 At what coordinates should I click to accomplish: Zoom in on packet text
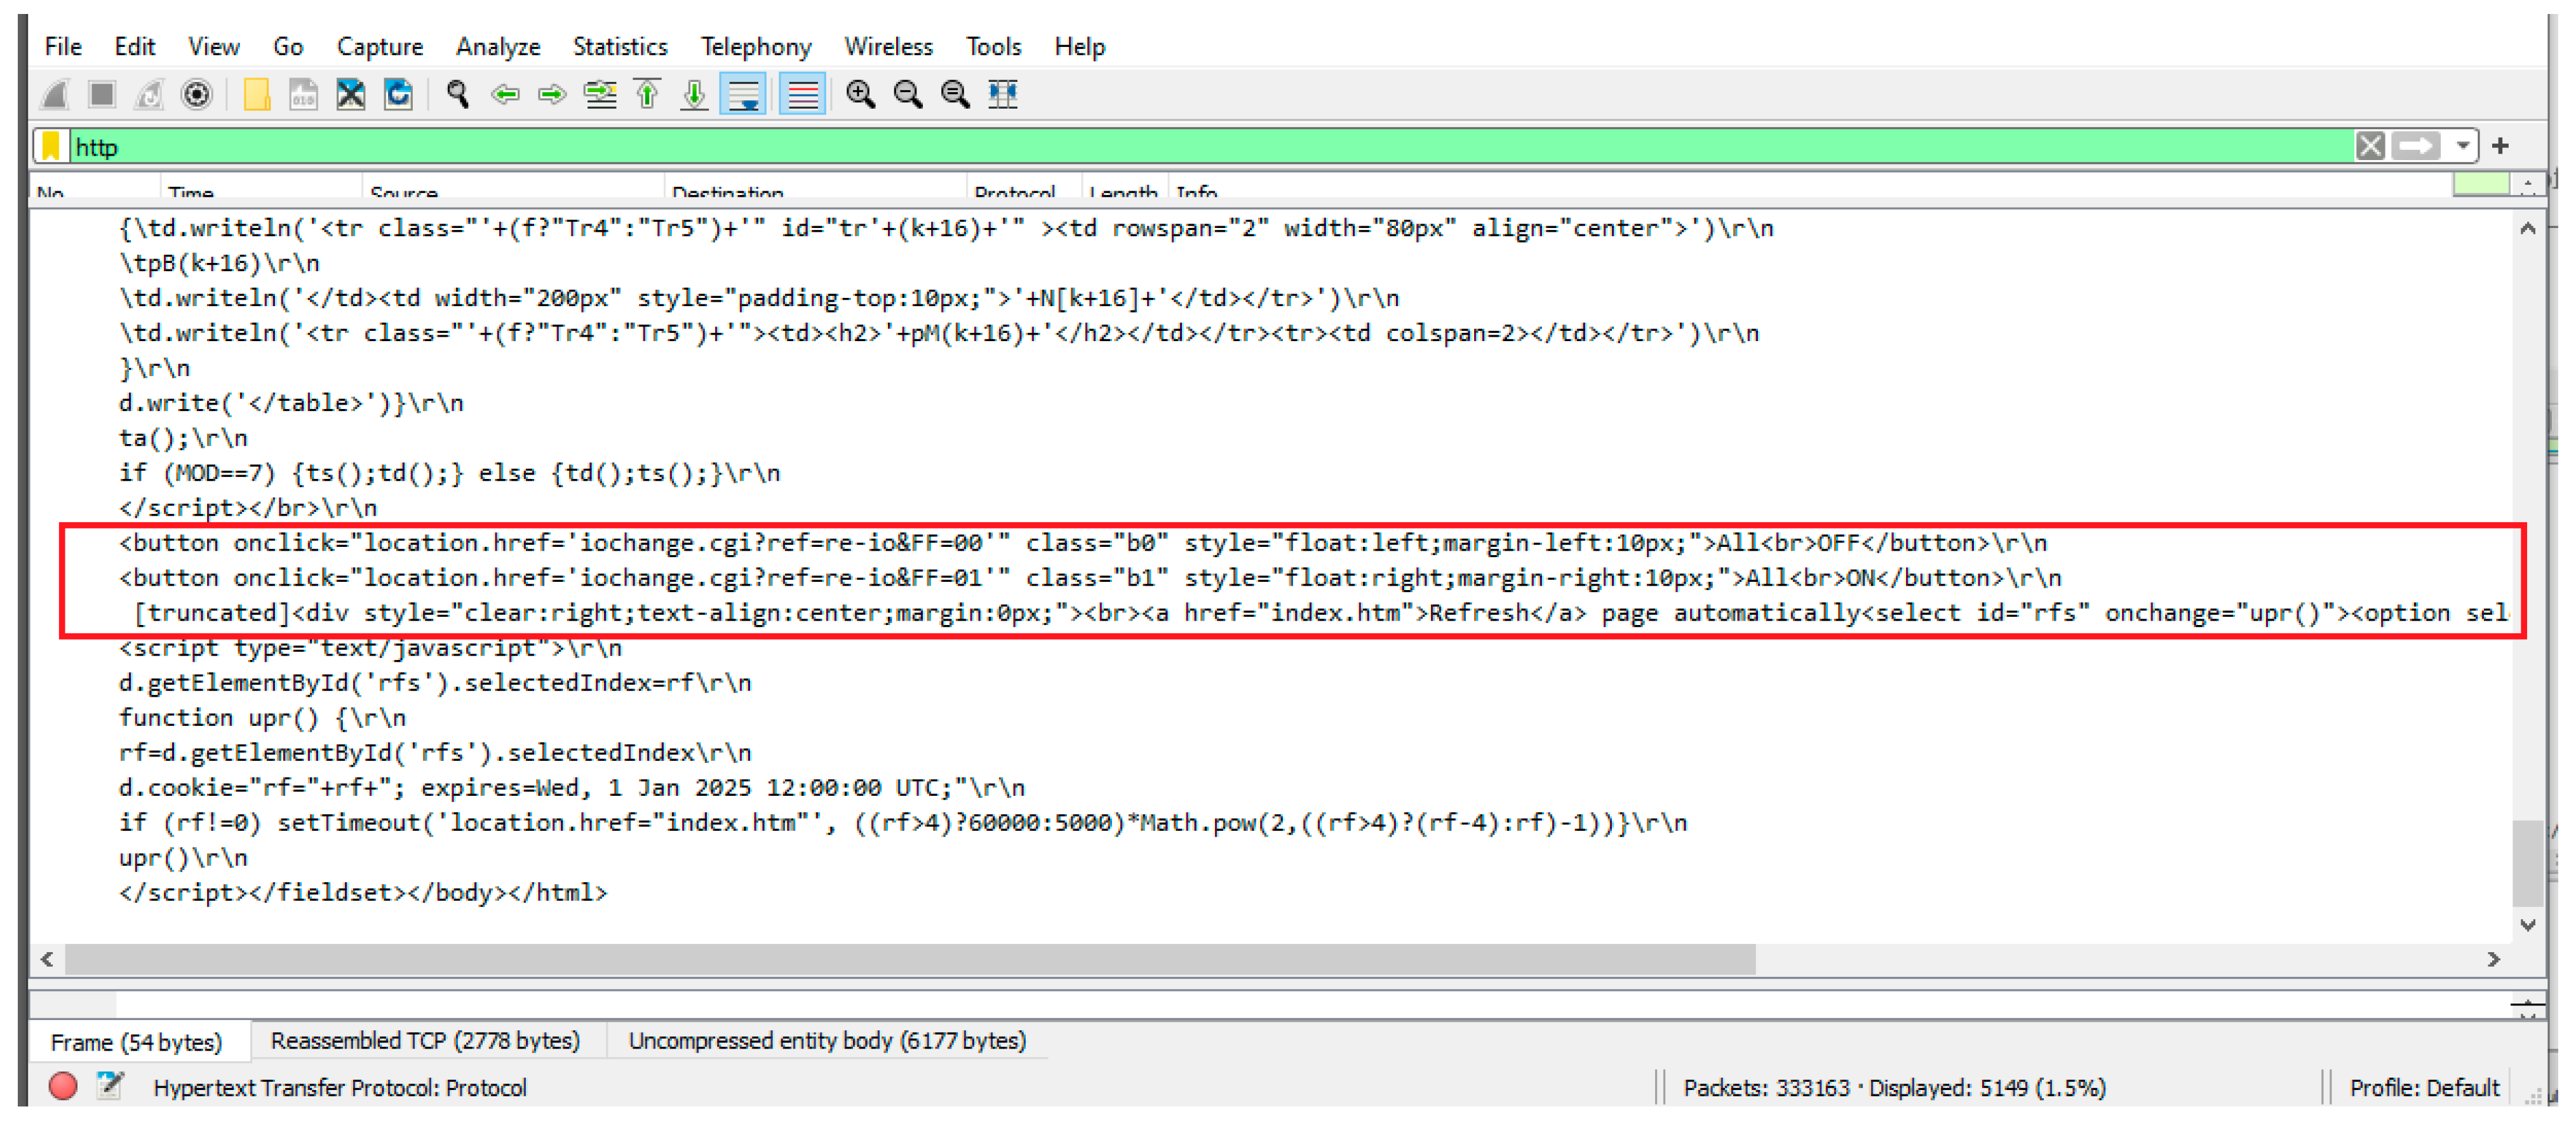[x=860, y=95]
